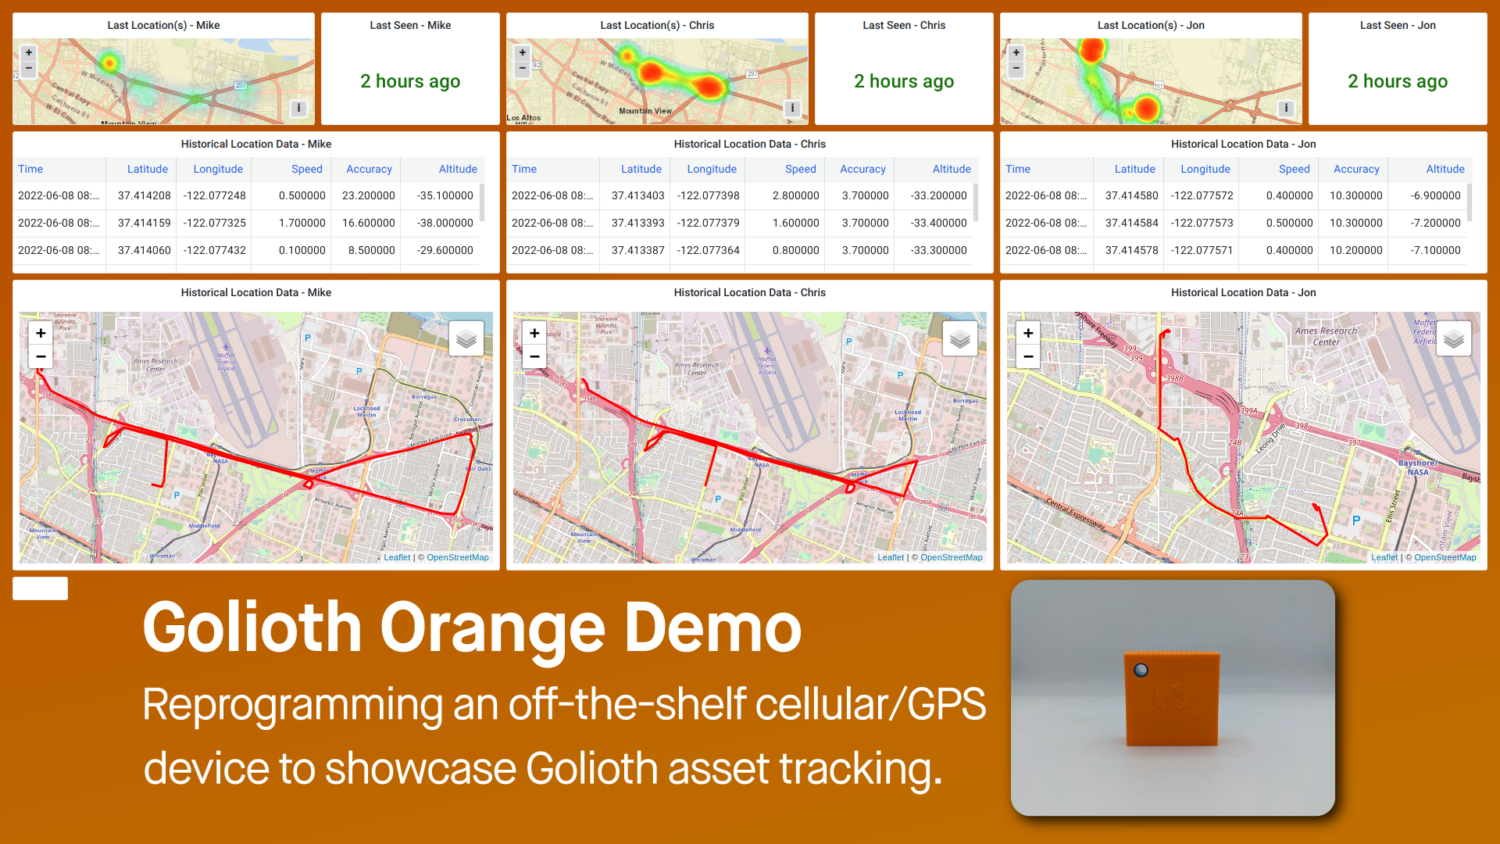Toggle the attribution info icon on Mike's heatmap
This screenshot has height=844, width=1500.
click(300, 107)
